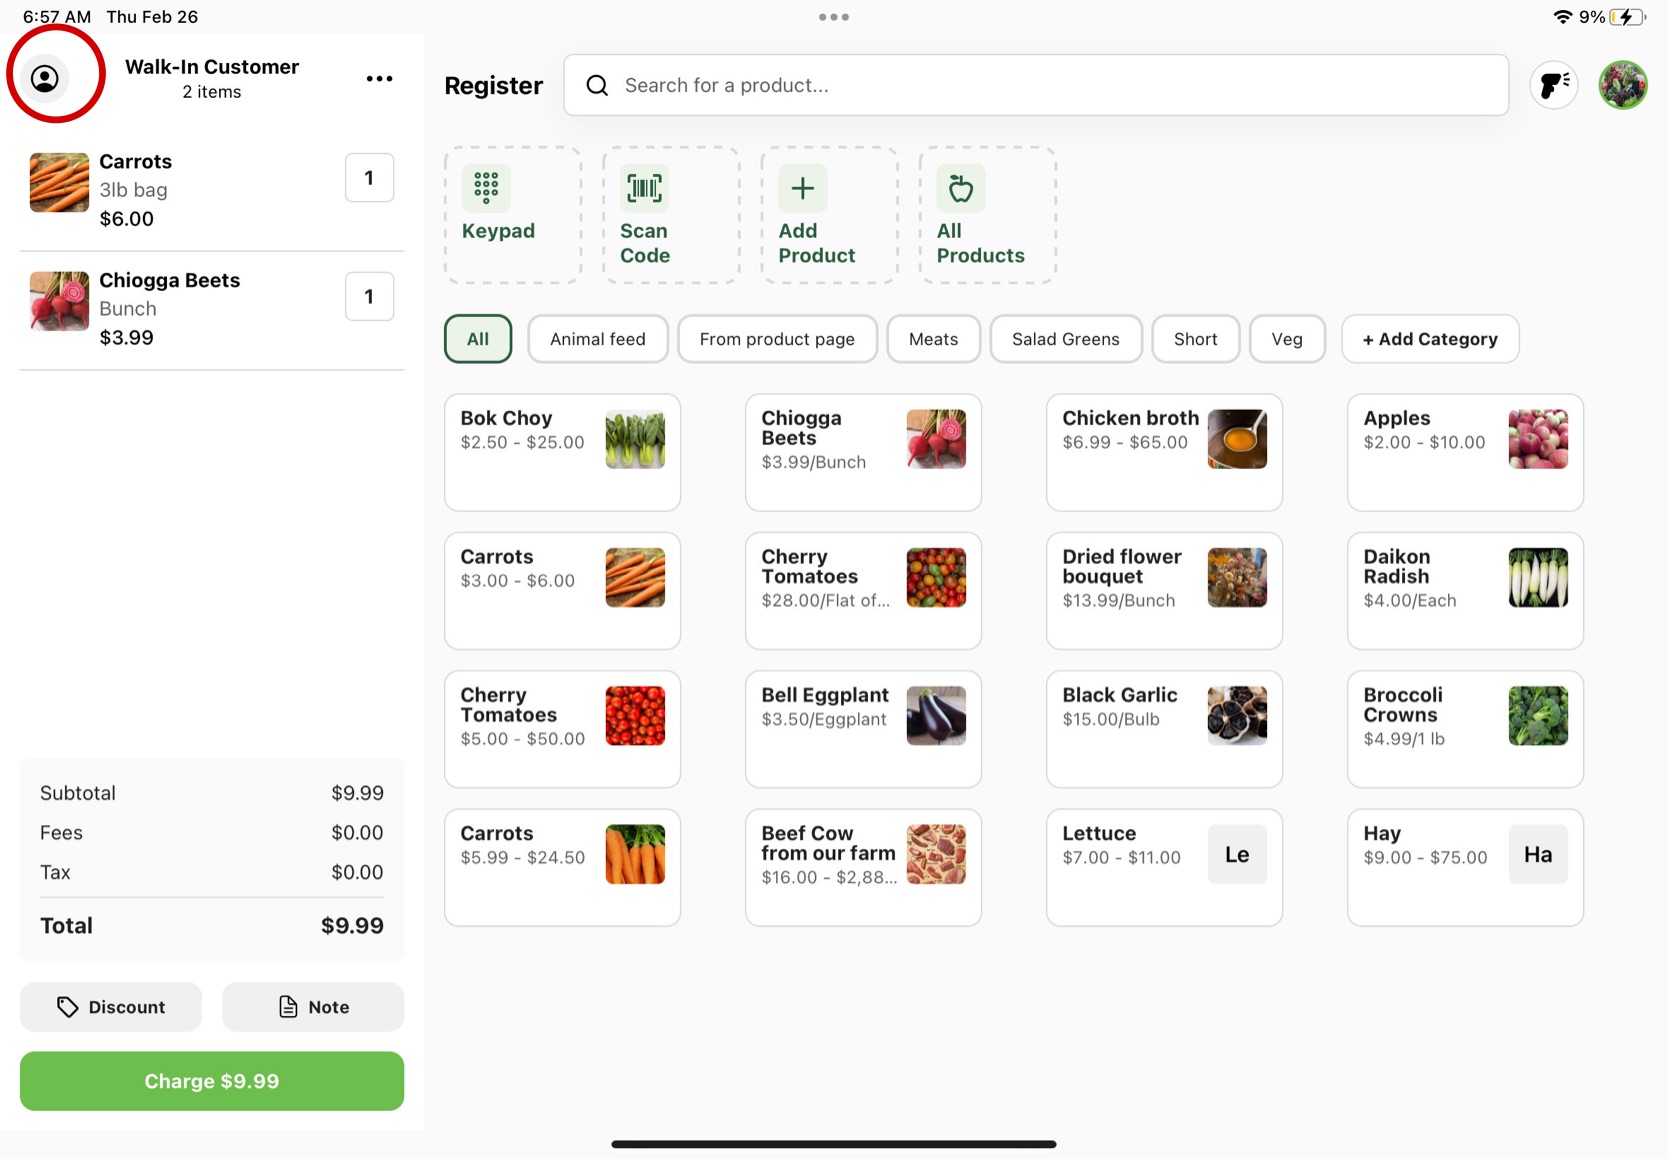Tap the card reader icon
1668x1159 pixels.
point(1554,85)
